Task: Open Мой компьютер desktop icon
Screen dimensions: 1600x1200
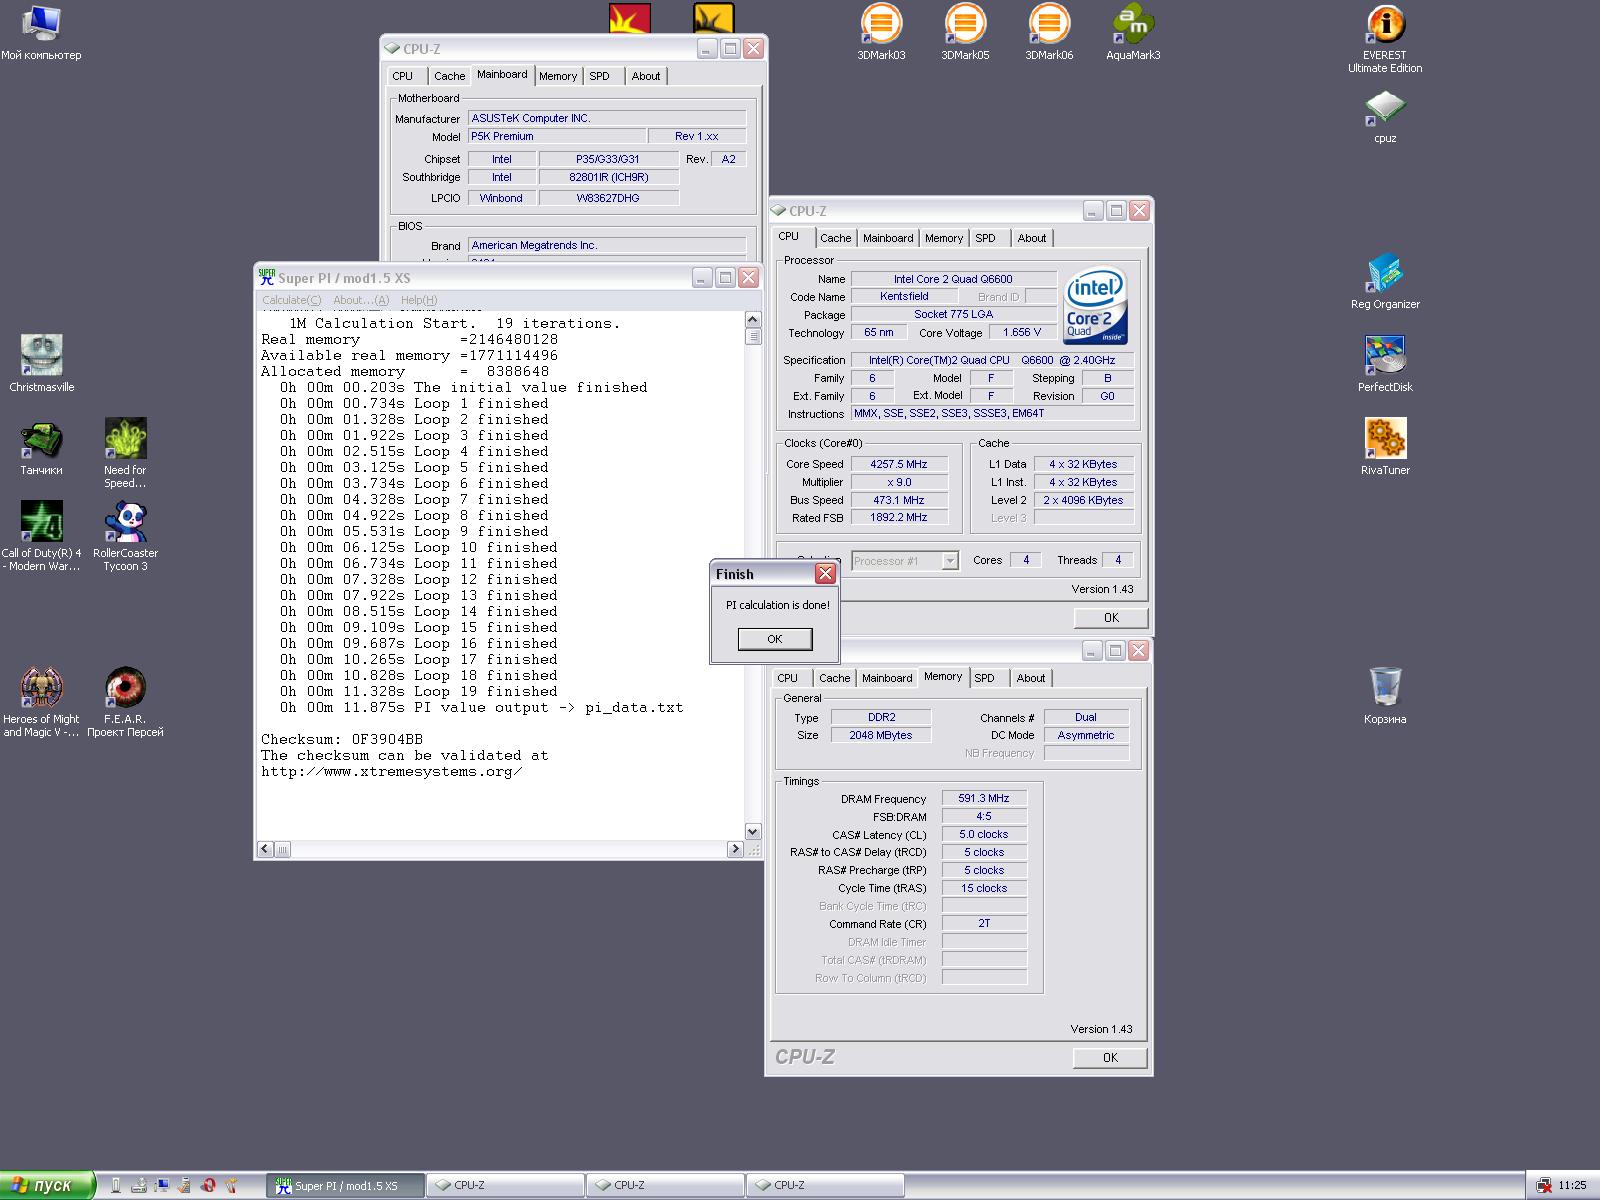Action: (x=41, y=31)
